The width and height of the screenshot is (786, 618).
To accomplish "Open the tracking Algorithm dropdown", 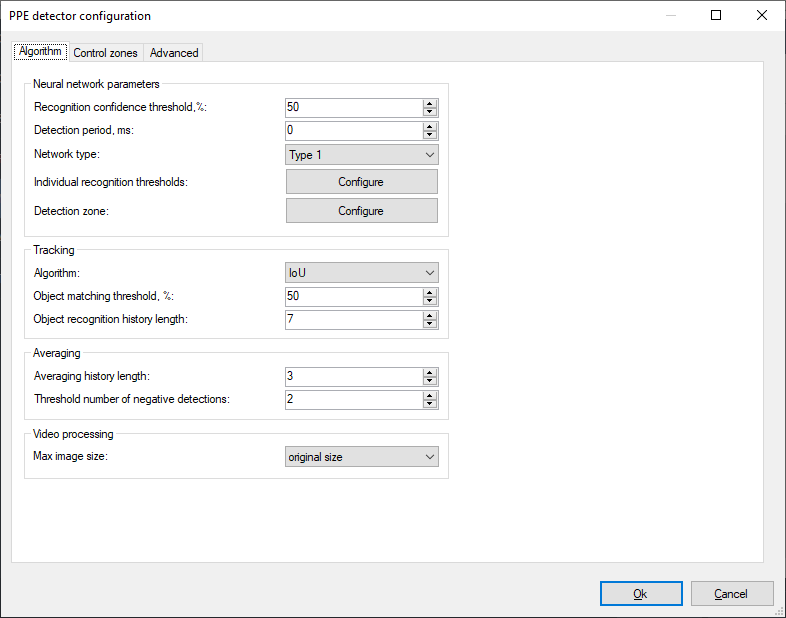I will coord(361,273).
